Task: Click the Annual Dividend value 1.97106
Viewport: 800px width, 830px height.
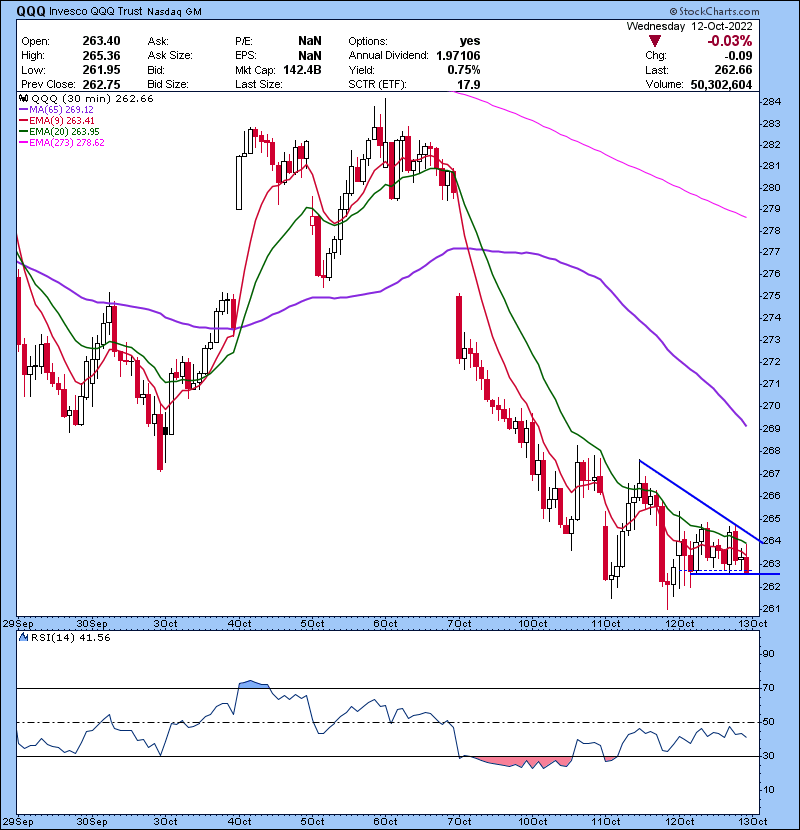Action: 458,56
